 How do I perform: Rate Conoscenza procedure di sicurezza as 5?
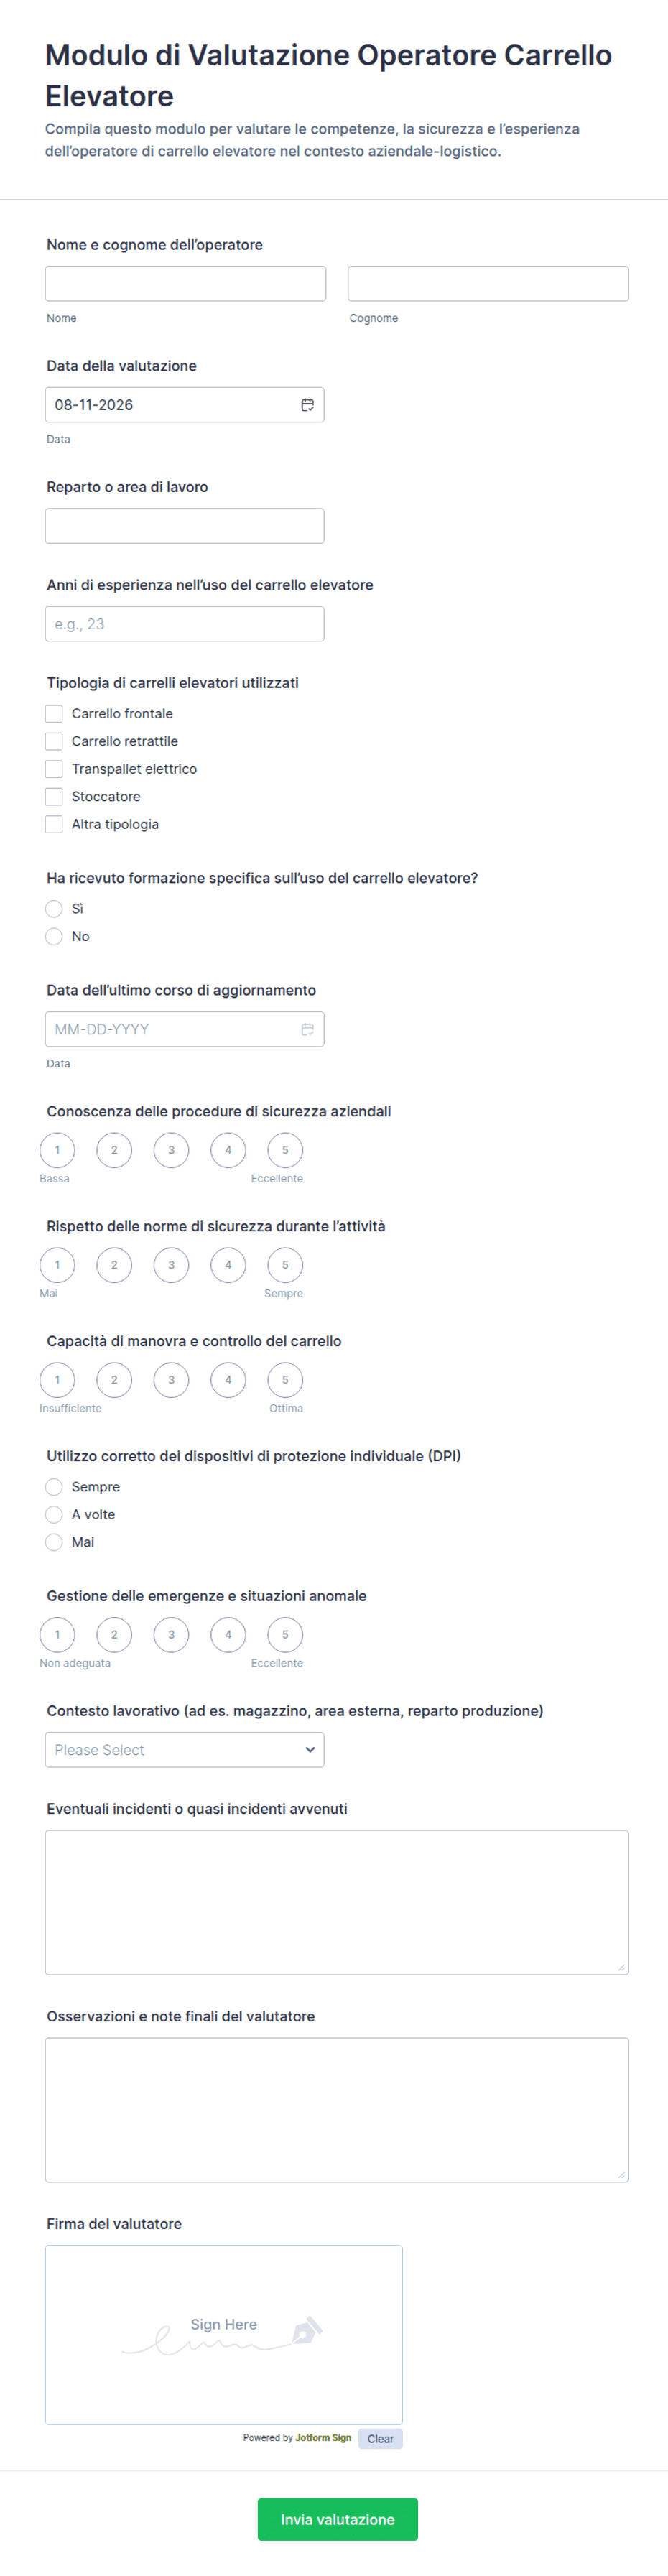point(285,1150)
